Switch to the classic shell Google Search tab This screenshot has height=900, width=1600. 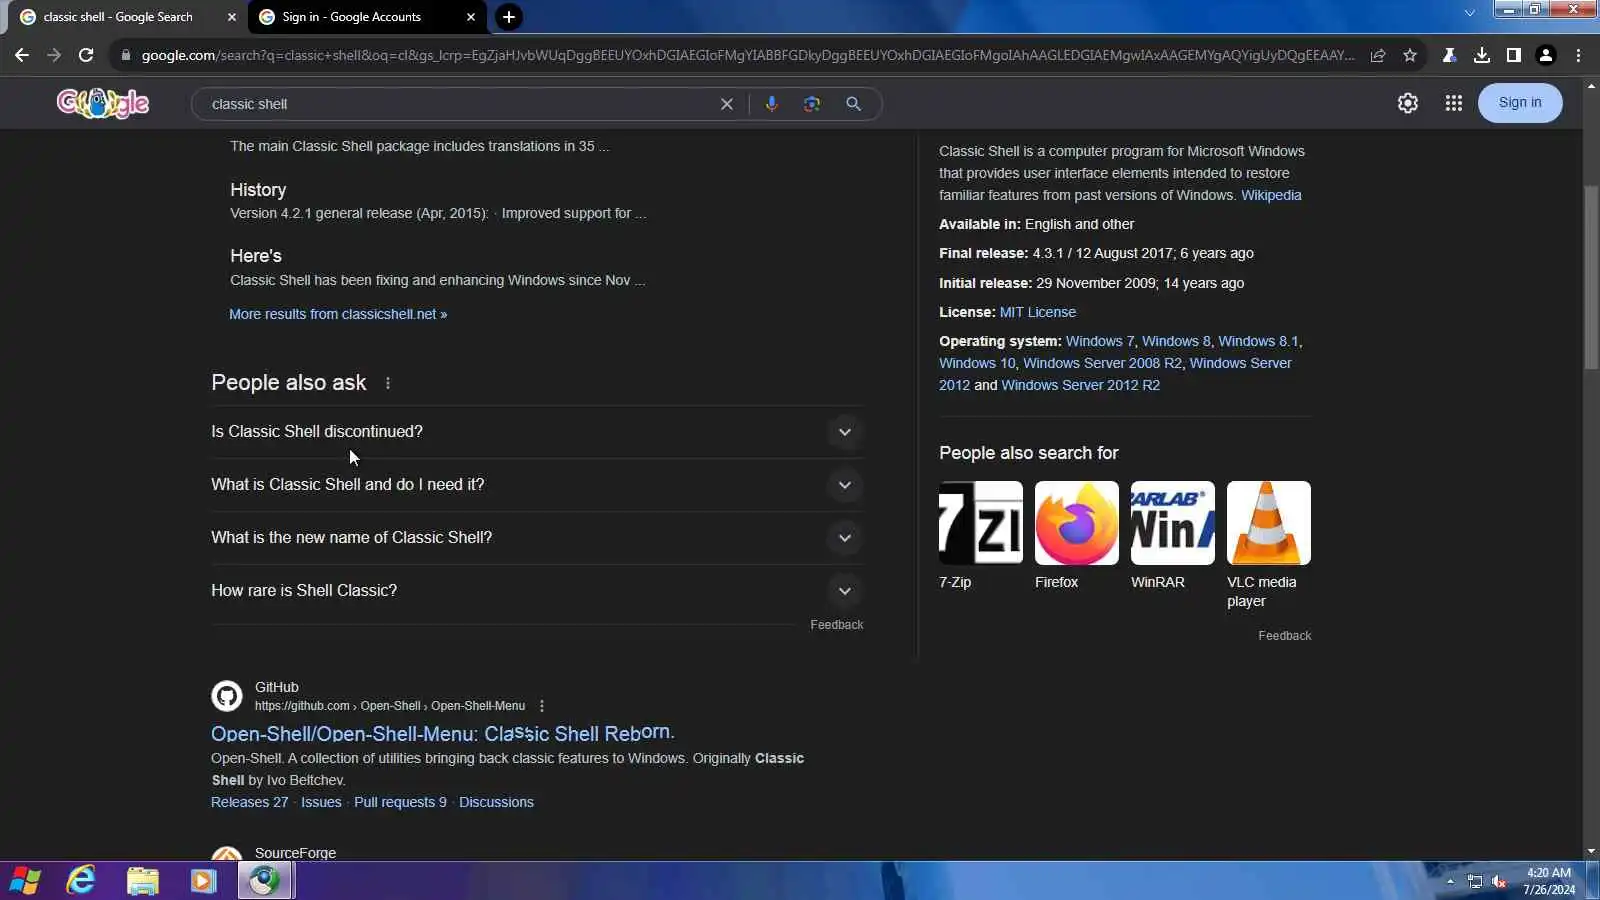click(x=128, y=17)
